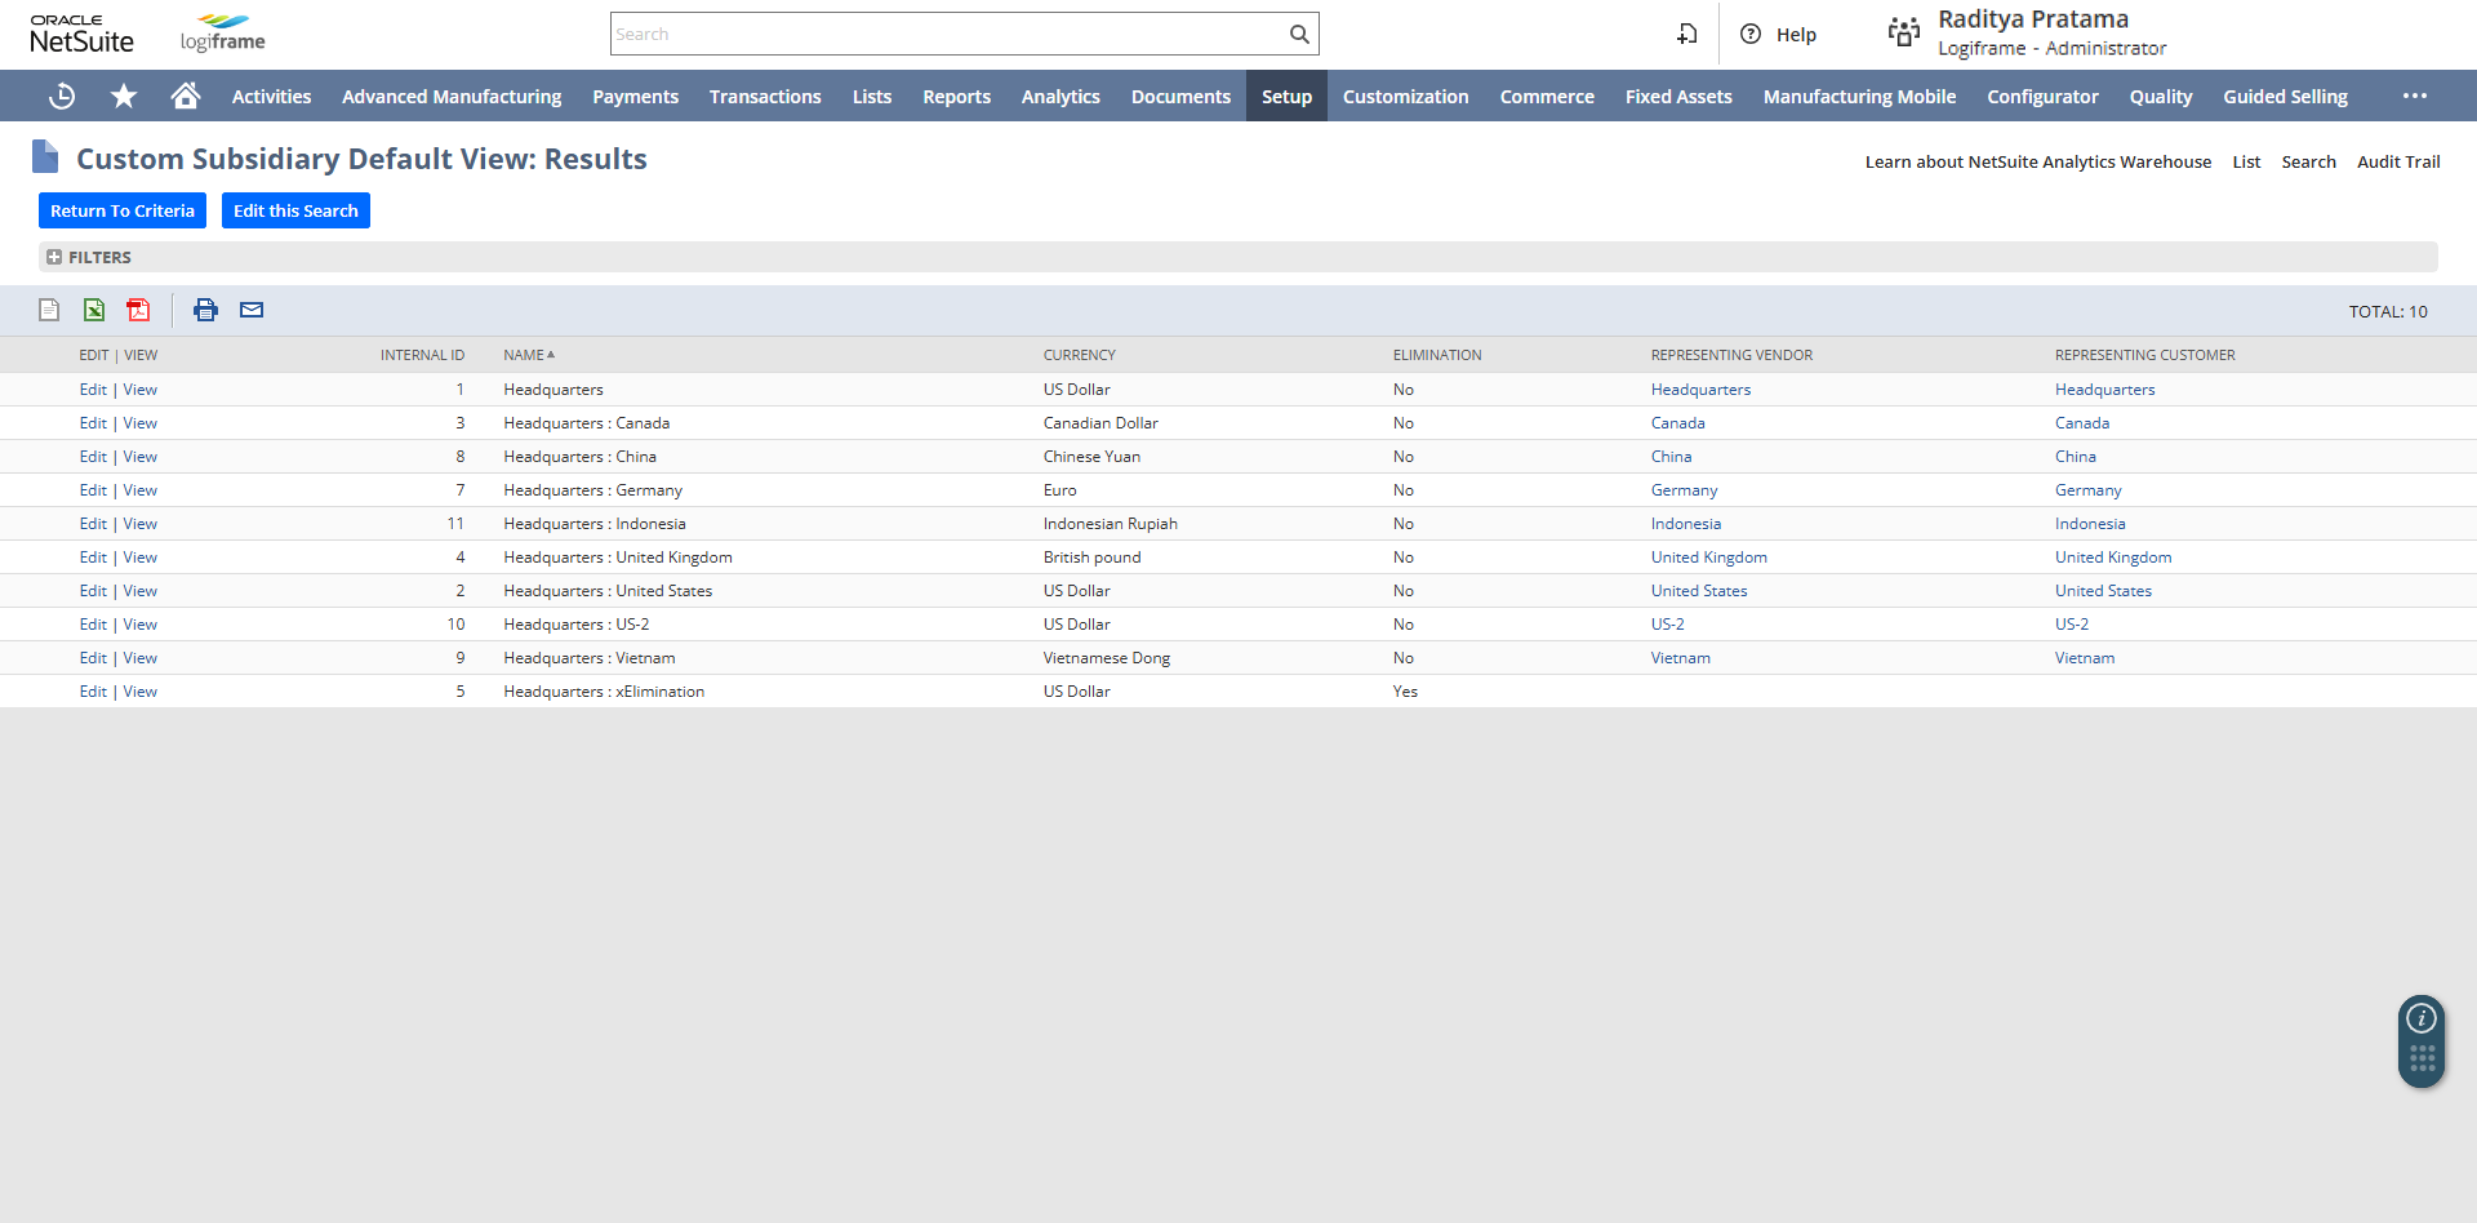Edit Headquarters Vietnam record

point(88,657)
